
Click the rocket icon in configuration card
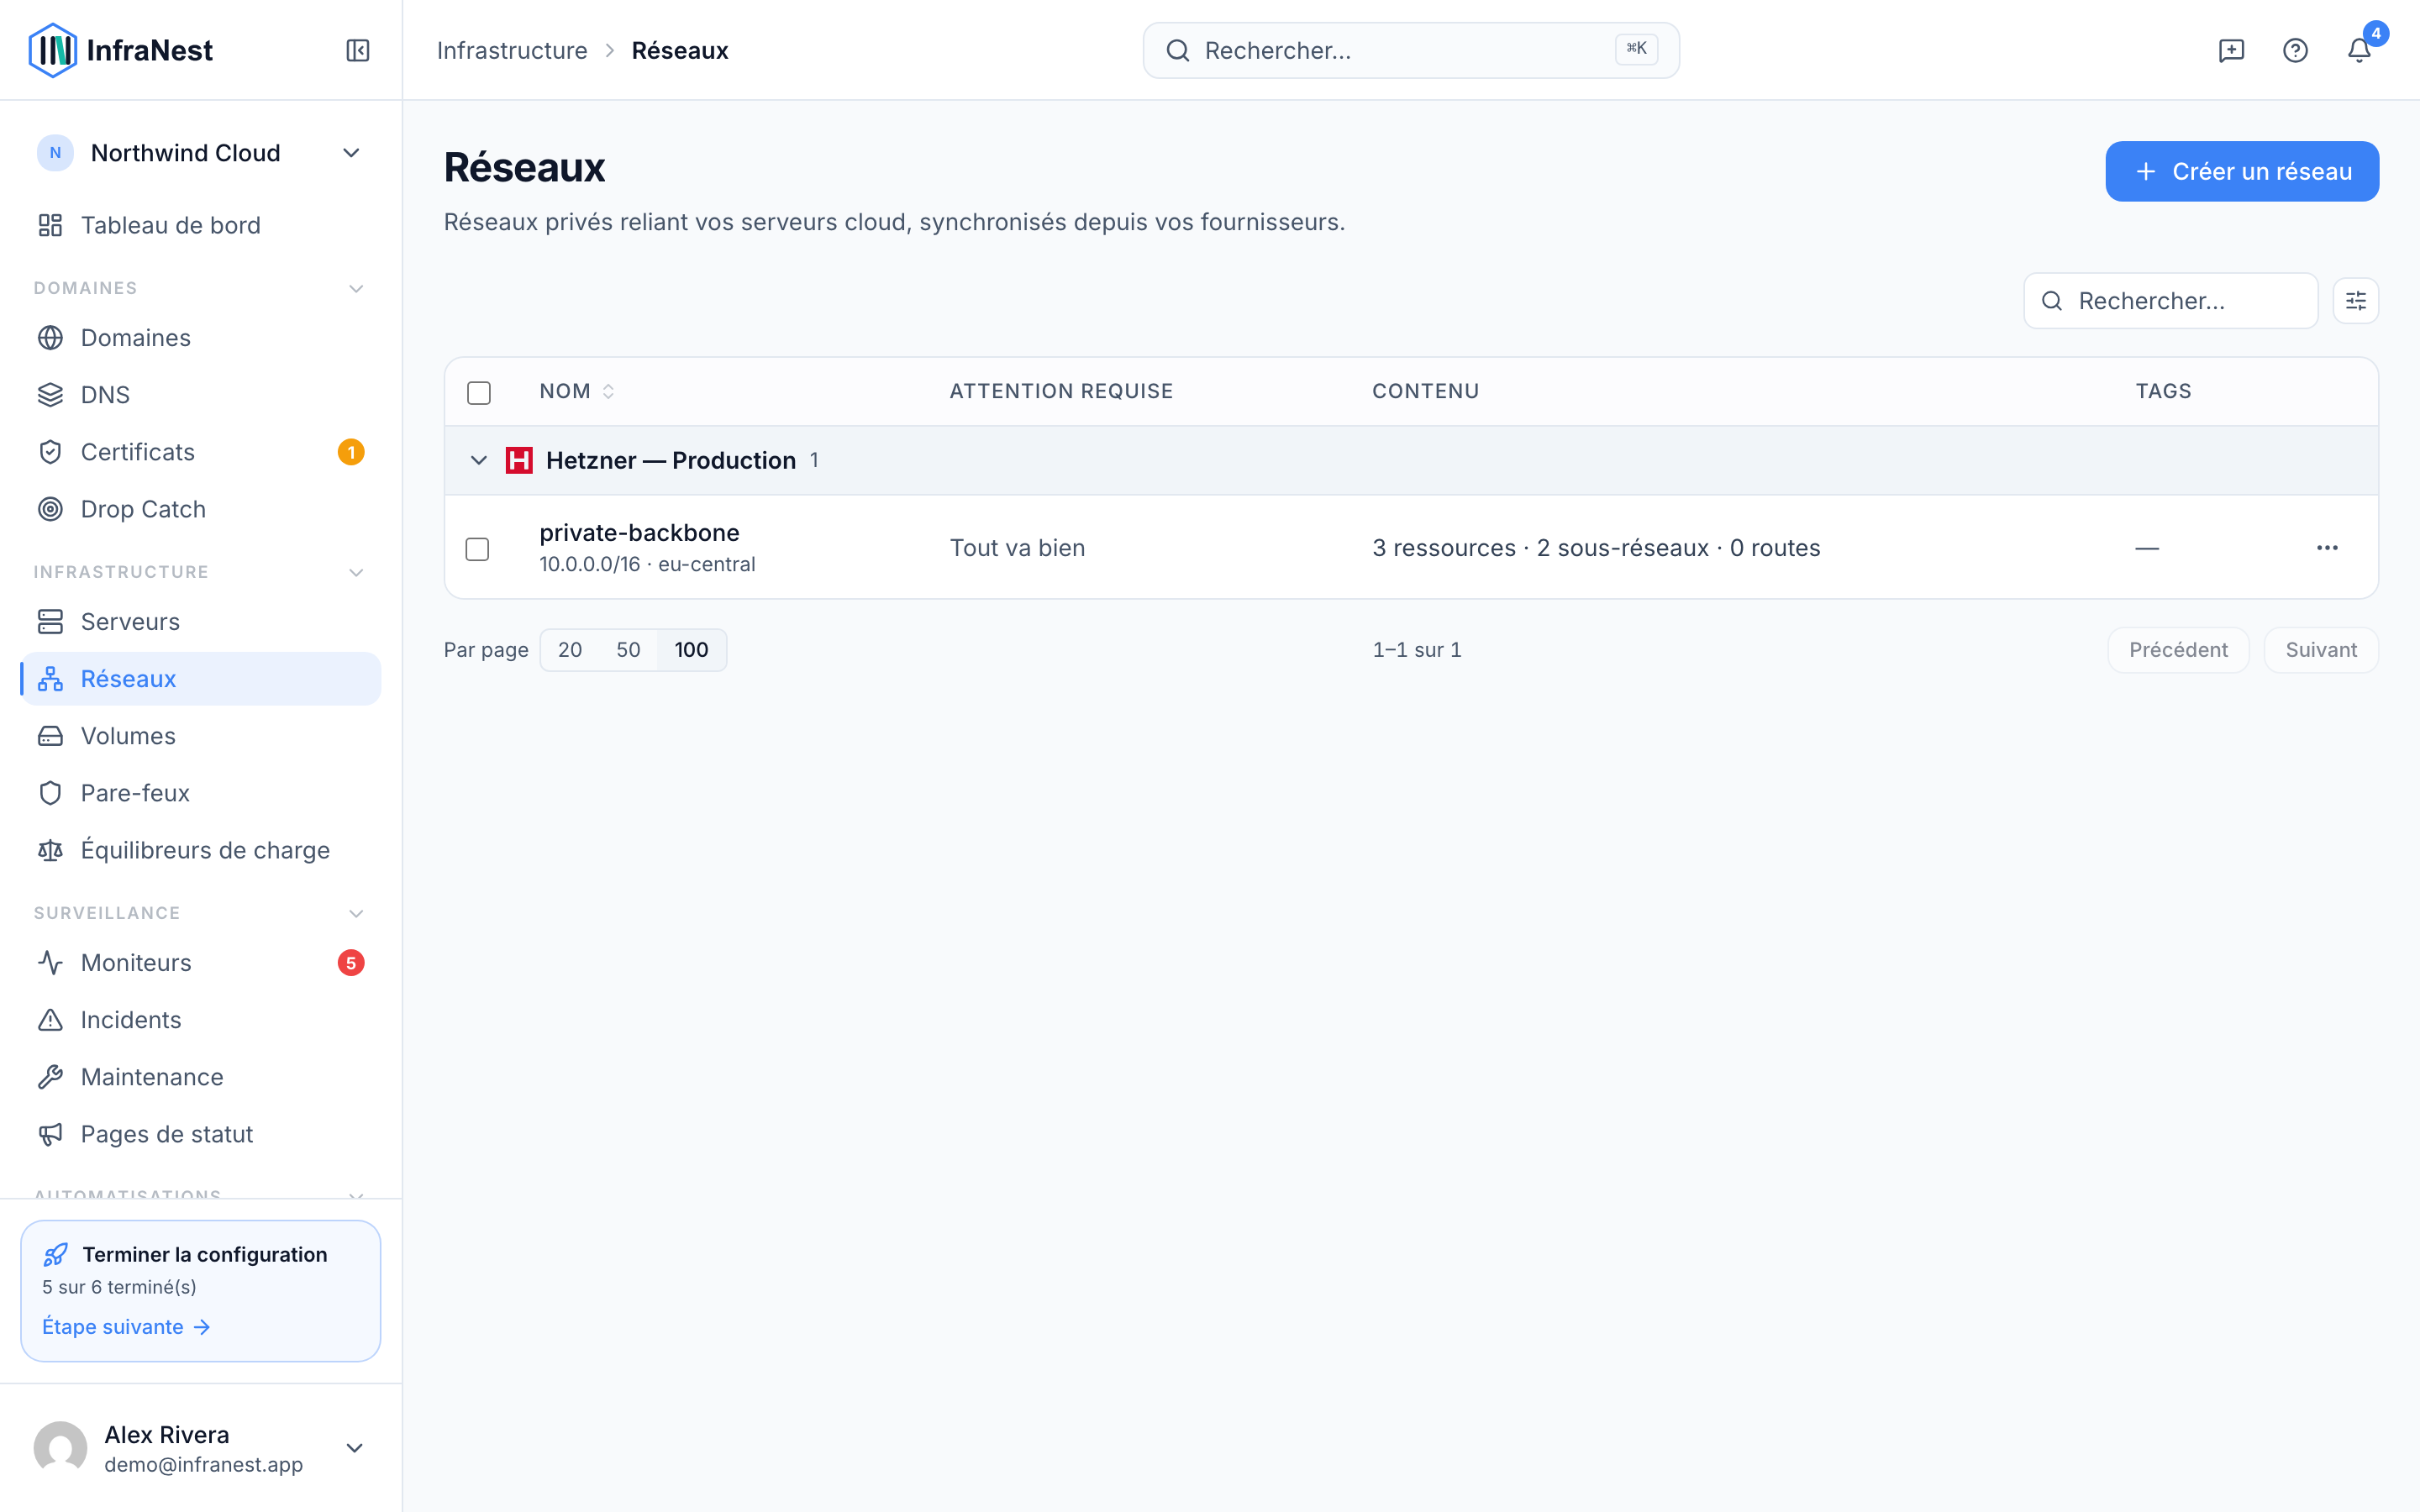[56, 1254]
